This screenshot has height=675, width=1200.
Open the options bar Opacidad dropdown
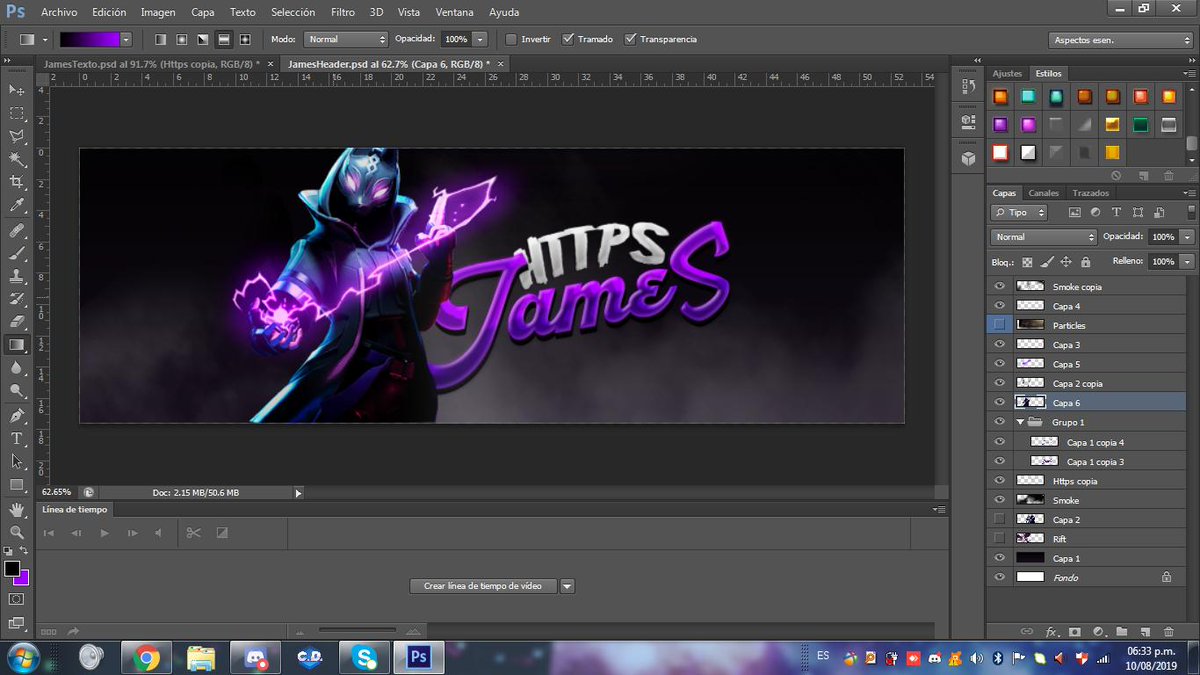click(480, 39)
